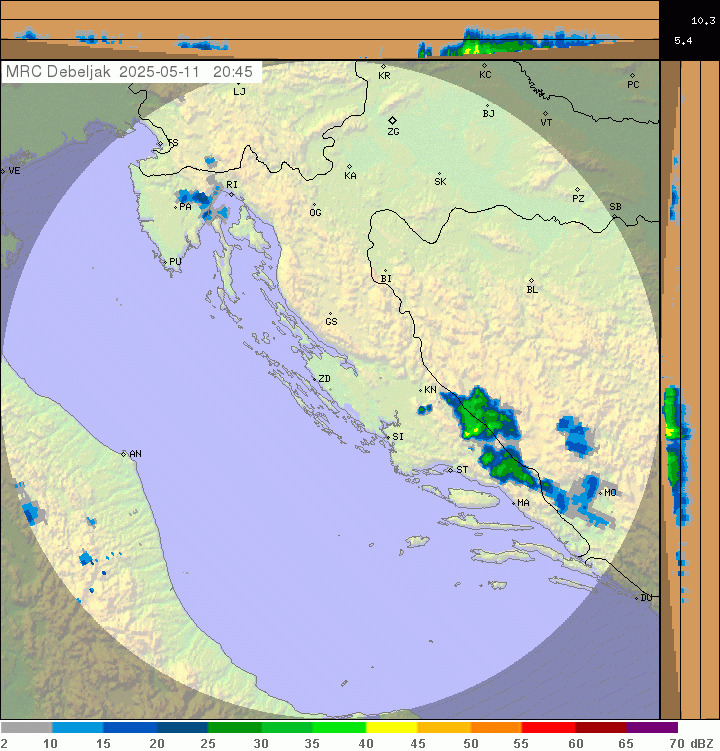This screenshot has height=751, width=720.
Task: Click the legend value 55
Action: [521, 743]
